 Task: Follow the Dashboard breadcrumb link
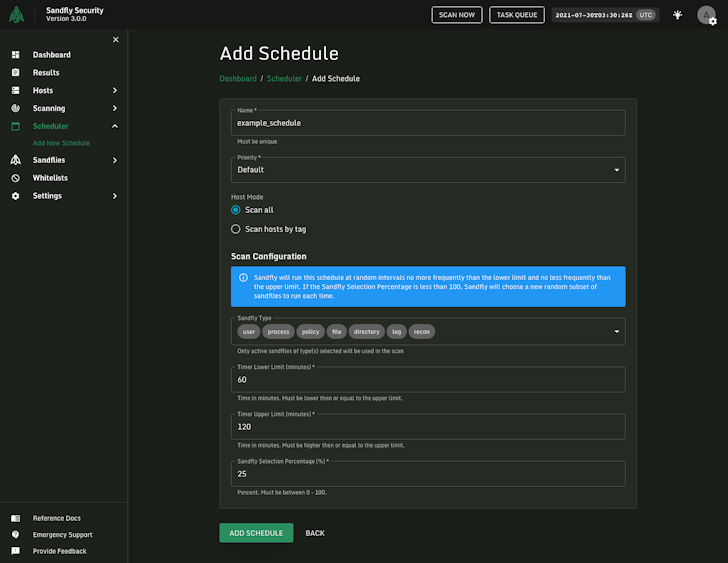tap(238, 78)
